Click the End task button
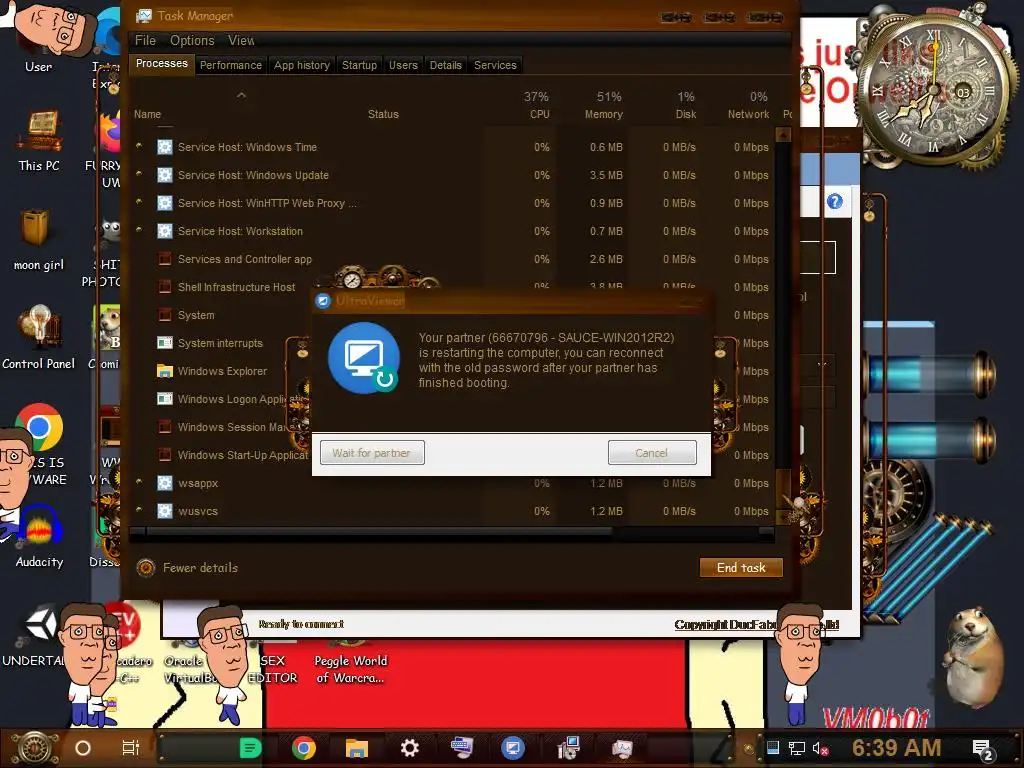 [x=741, y=568]
